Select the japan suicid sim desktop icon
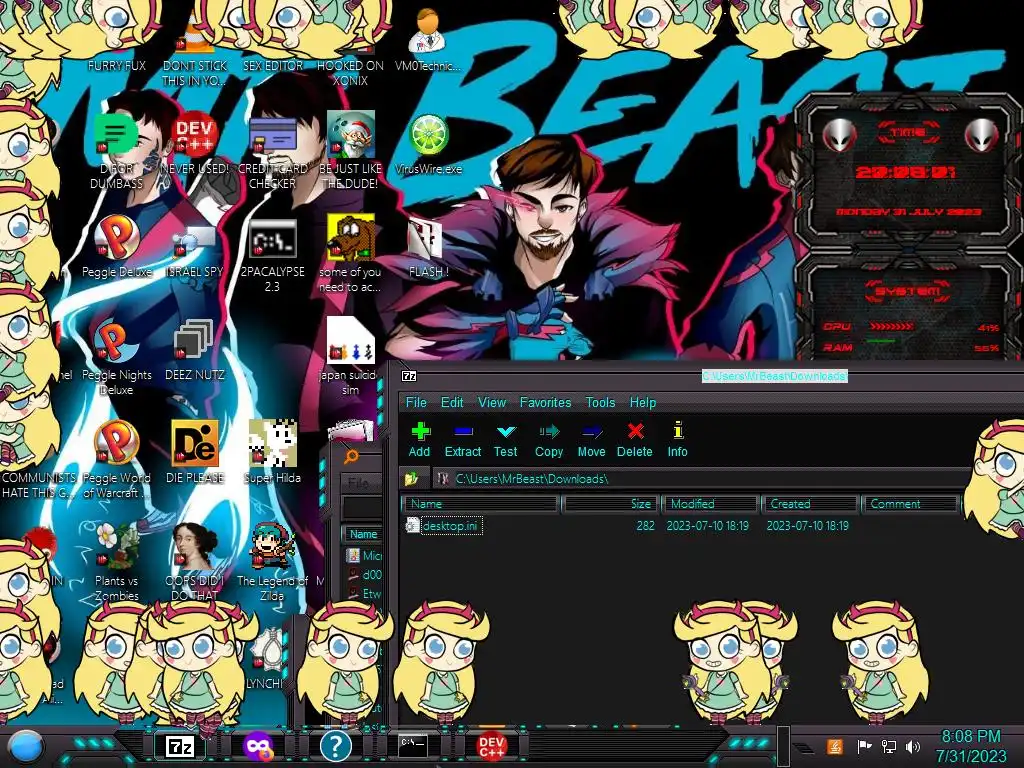This screenshot has height=768, width=1024. point(351,357)
